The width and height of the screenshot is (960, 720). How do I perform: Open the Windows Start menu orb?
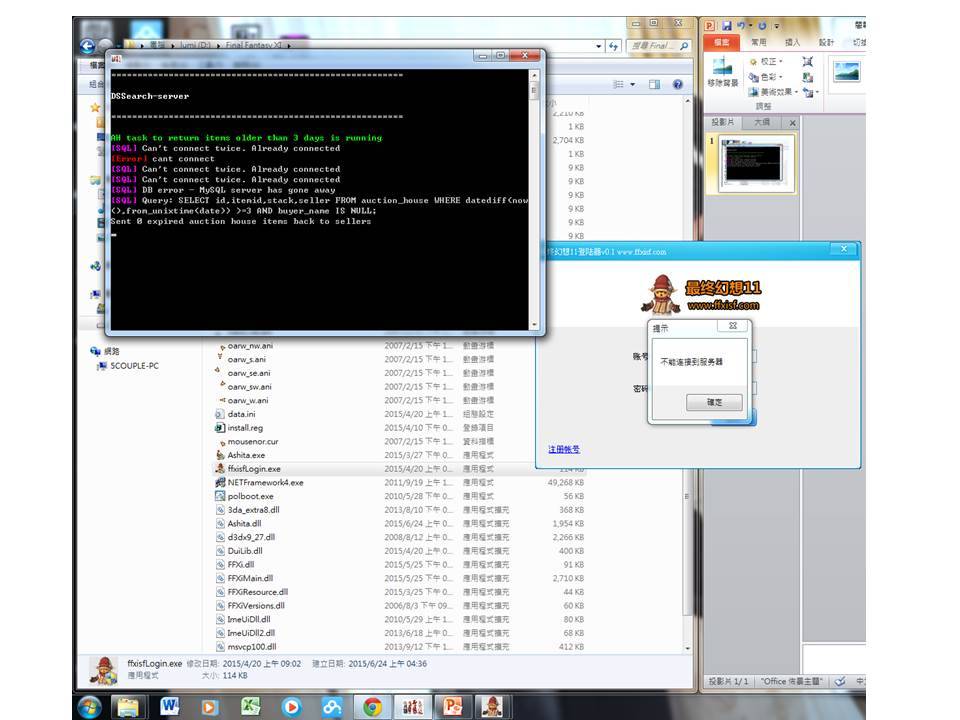[90, 707]
